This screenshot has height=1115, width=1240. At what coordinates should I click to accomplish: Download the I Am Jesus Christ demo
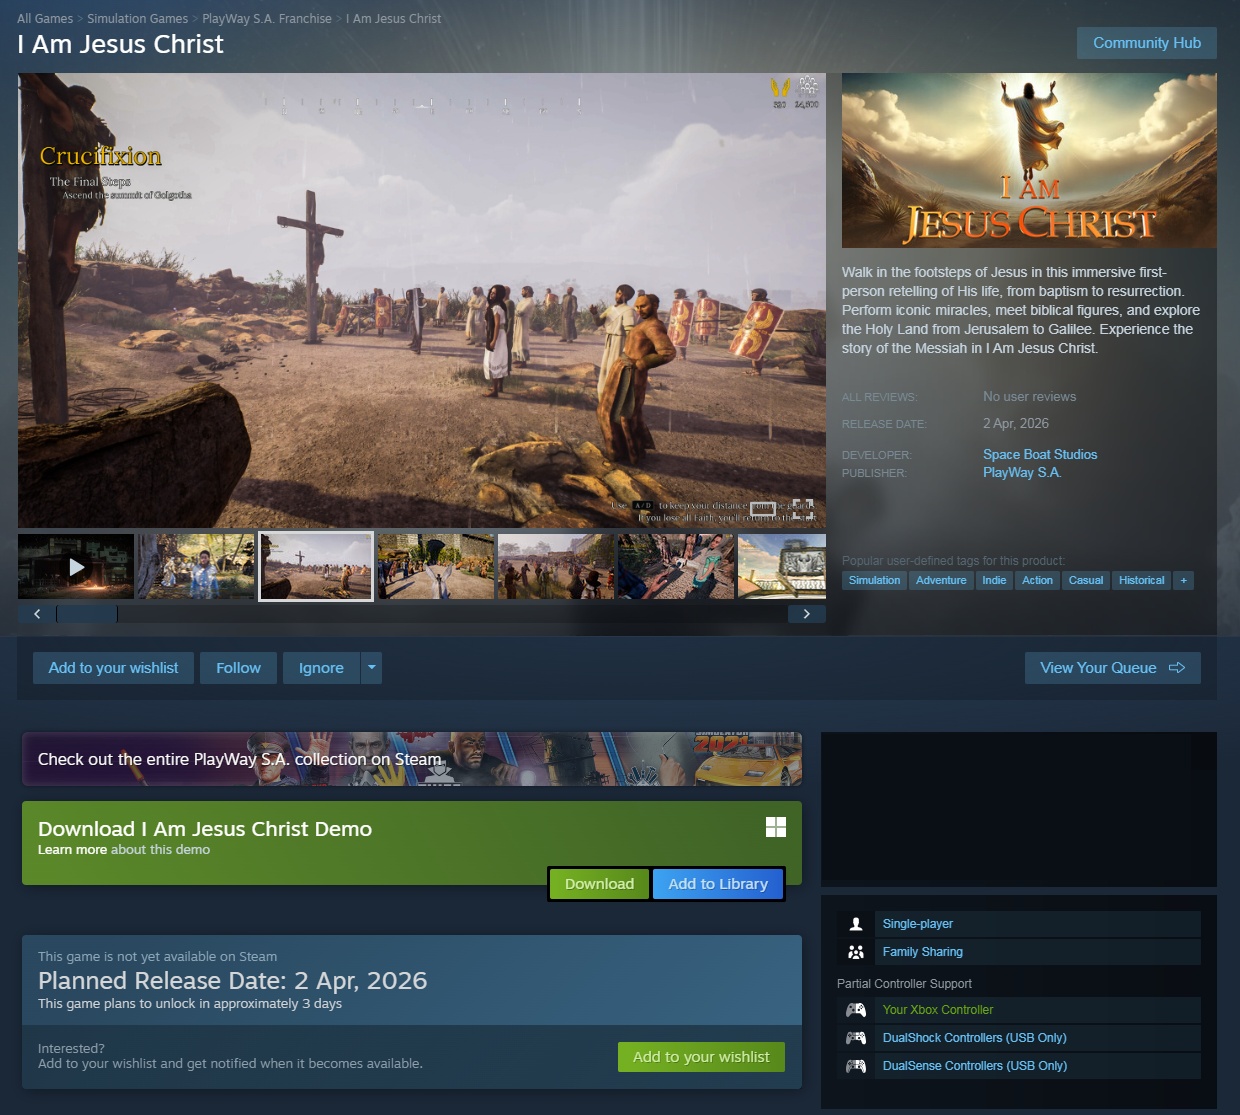[599, 884]
